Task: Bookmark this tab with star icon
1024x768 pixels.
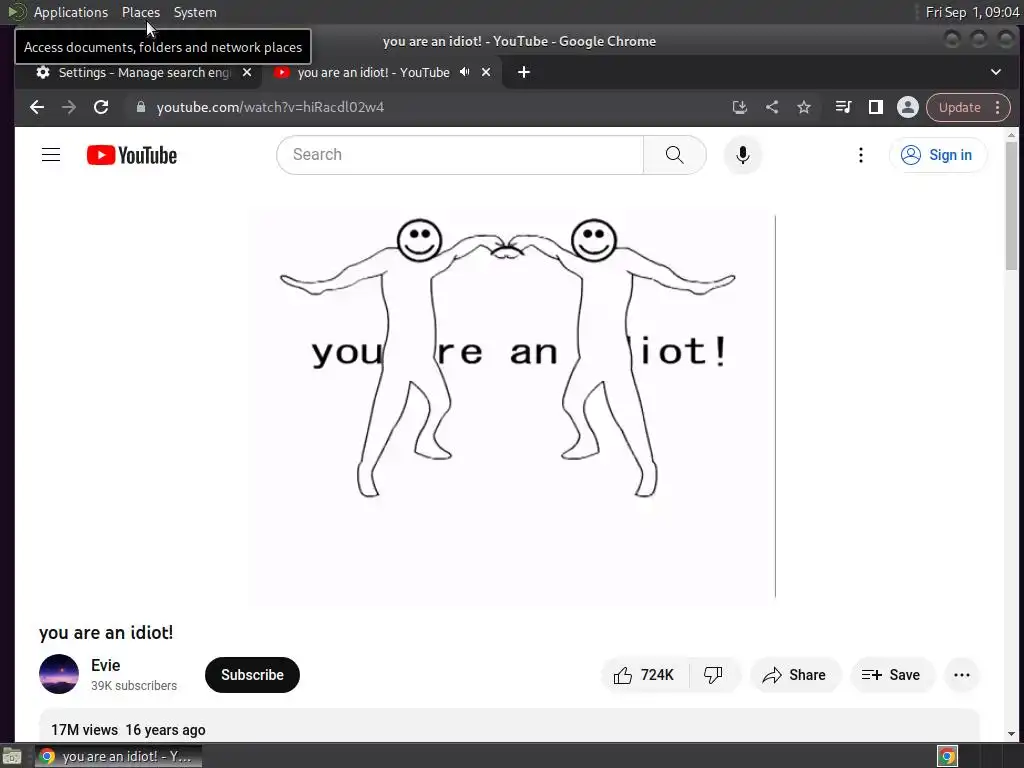Action: pyautogui.click(x=804, y=107)
